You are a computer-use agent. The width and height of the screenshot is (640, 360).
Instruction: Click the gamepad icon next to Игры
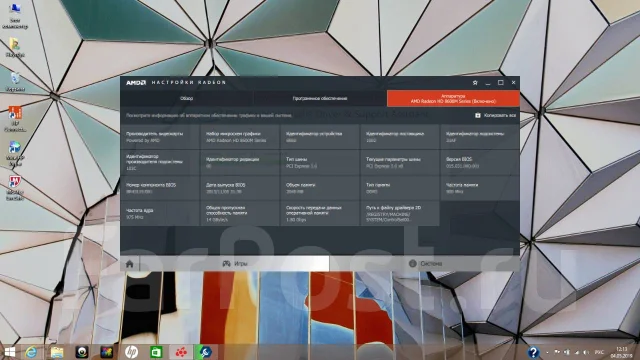226,264
